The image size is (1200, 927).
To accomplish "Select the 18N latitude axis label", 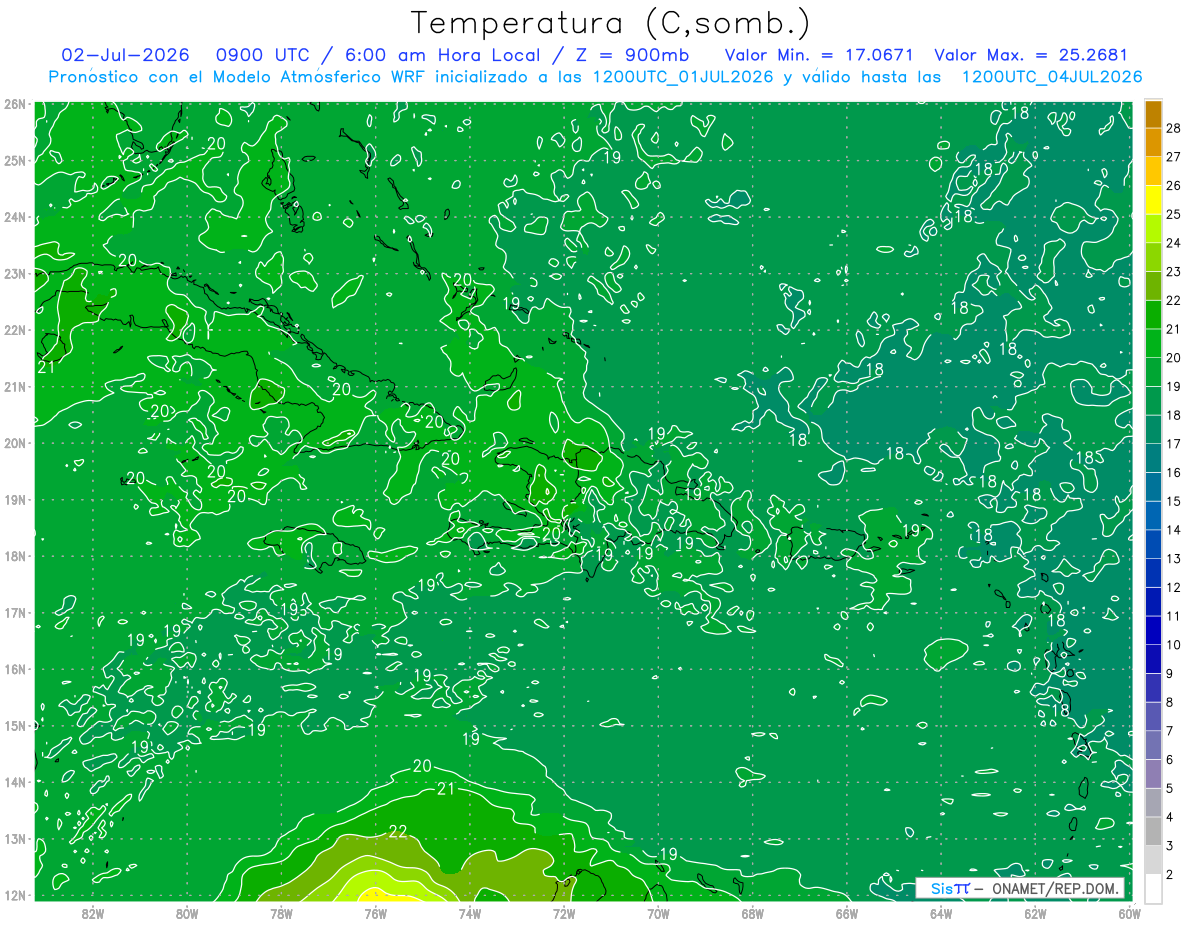I will (15, 556).
